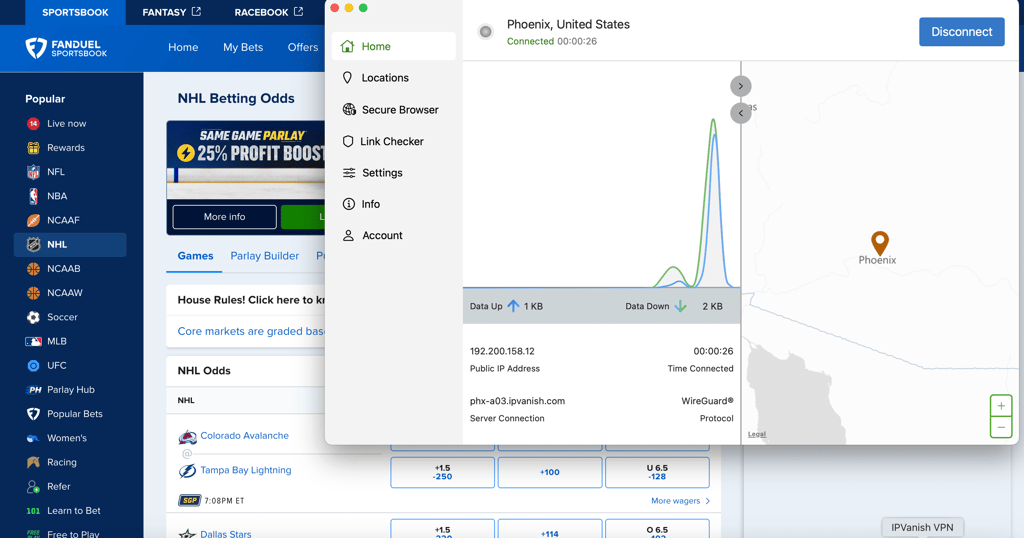Click the Home house icon in IPVanish
Image resolution: width=1024 pixels, height=538 pixels.
tap(347, 46)
